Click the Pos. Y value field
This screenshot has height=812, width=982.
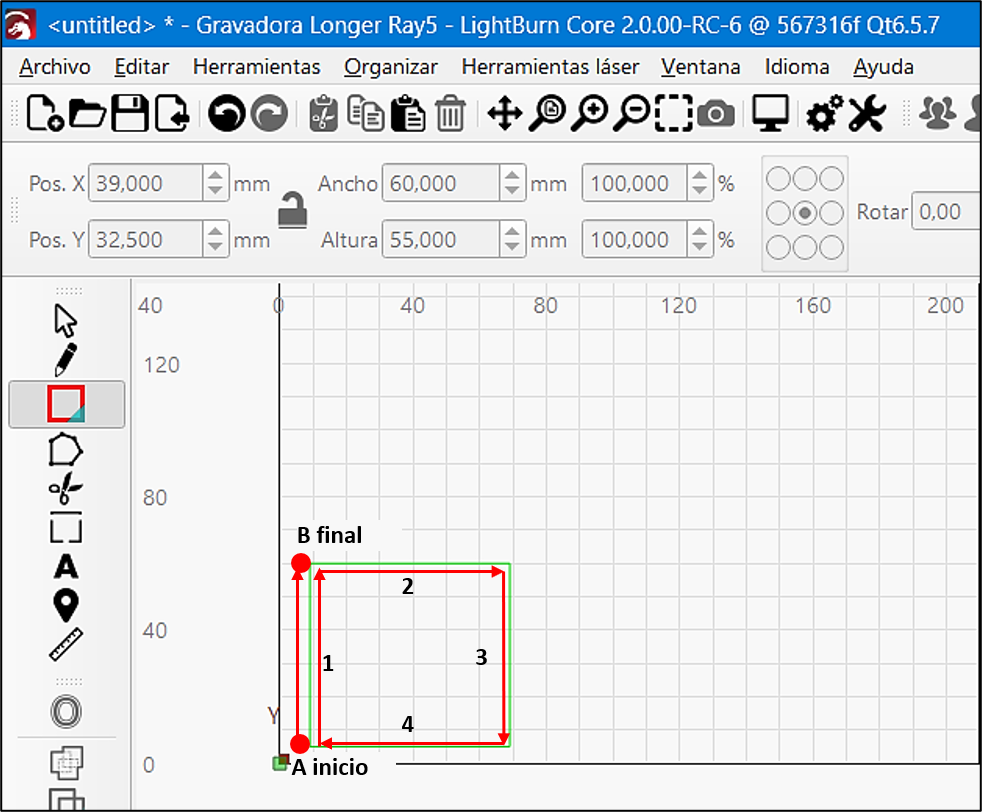pyautogui.click(x=145, y=239)
